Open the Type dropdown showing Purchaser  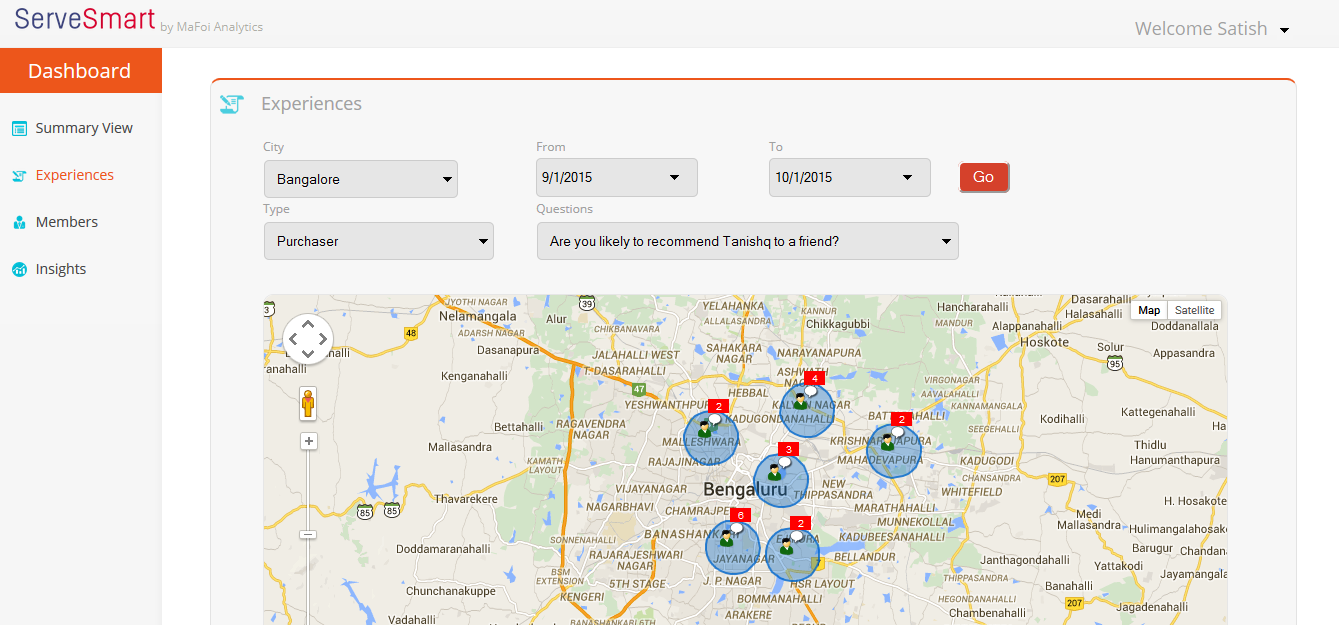pyautogui.click(x=379, y=241)
